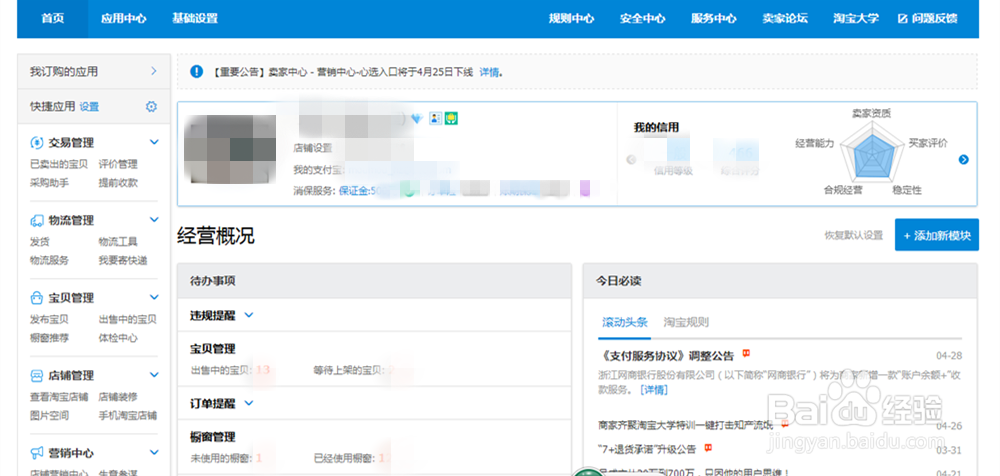Open 已卖出的宝贝 in sidebar

(x=59, y=164)
